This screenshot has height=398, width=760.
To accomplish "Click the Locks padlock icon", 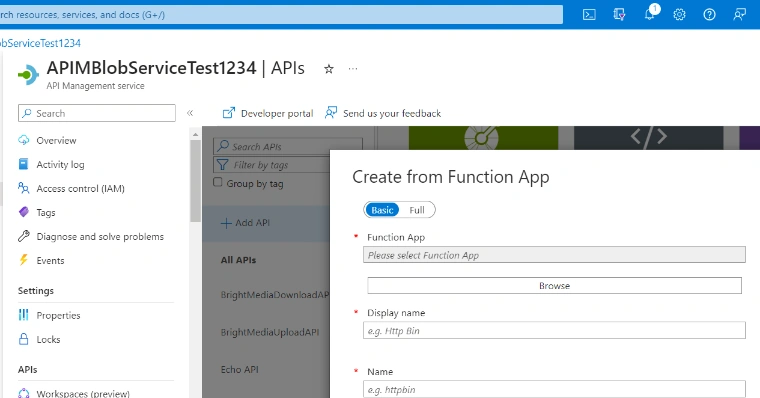I will pos(23,339).
